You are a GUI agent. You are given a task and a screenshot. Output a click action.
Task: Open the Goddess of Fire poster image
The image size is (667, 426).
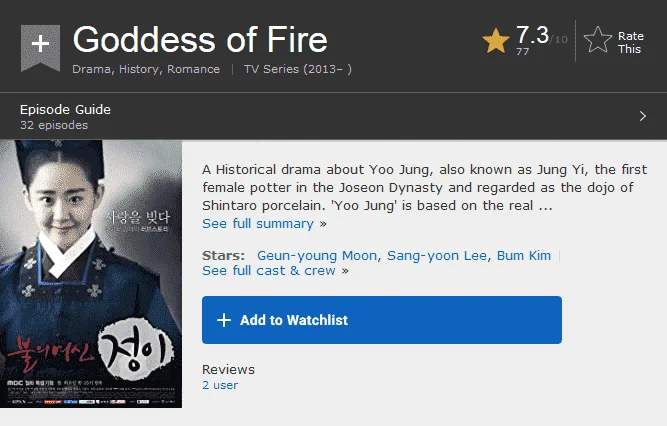[x=91, y=274]
